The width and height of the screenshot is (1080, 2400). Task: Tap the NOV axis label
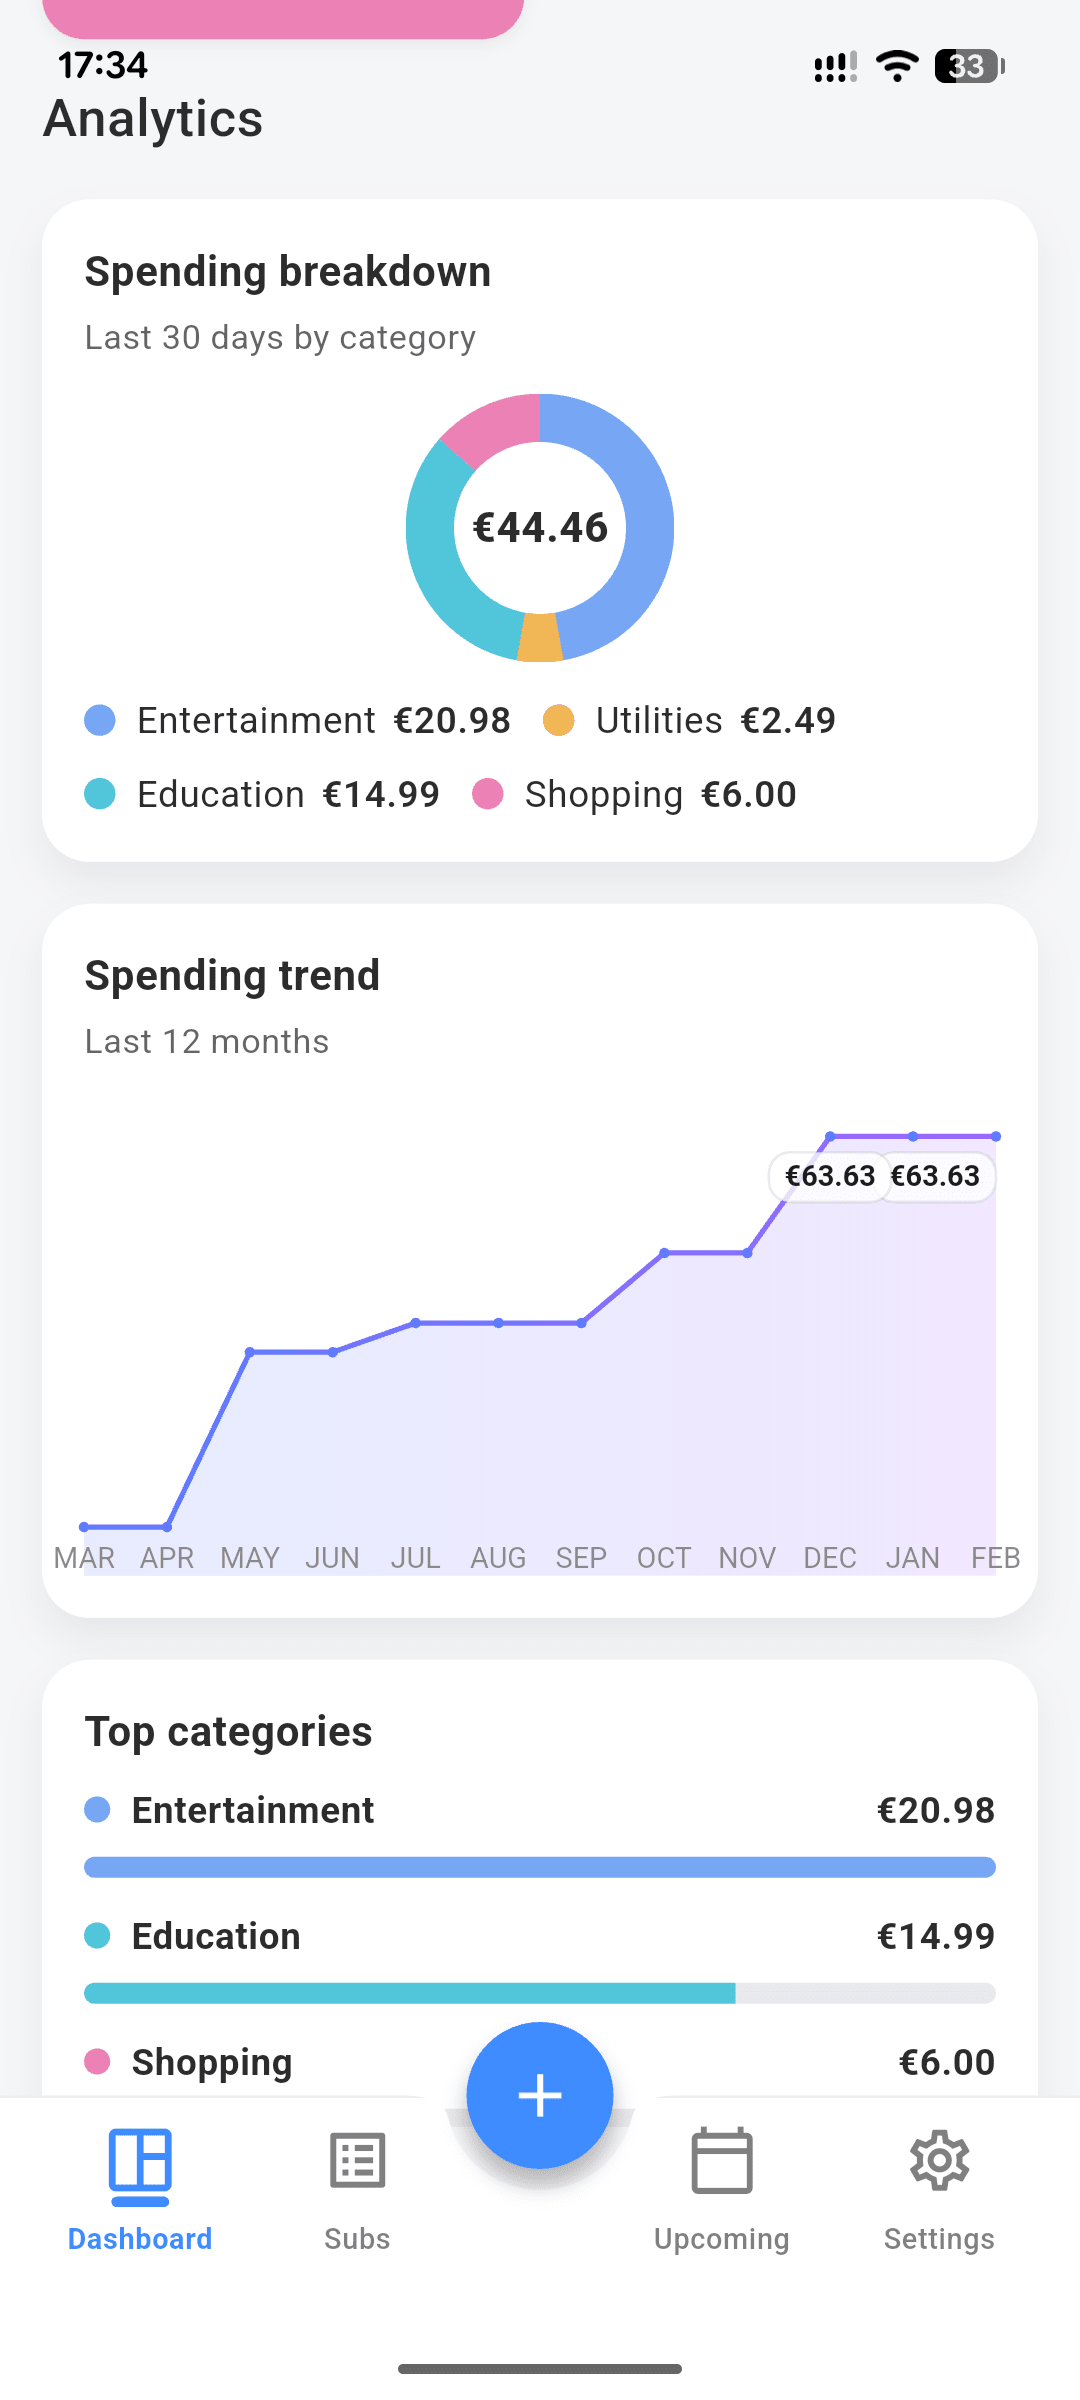pyautogui.click(x=747, y=1558)
